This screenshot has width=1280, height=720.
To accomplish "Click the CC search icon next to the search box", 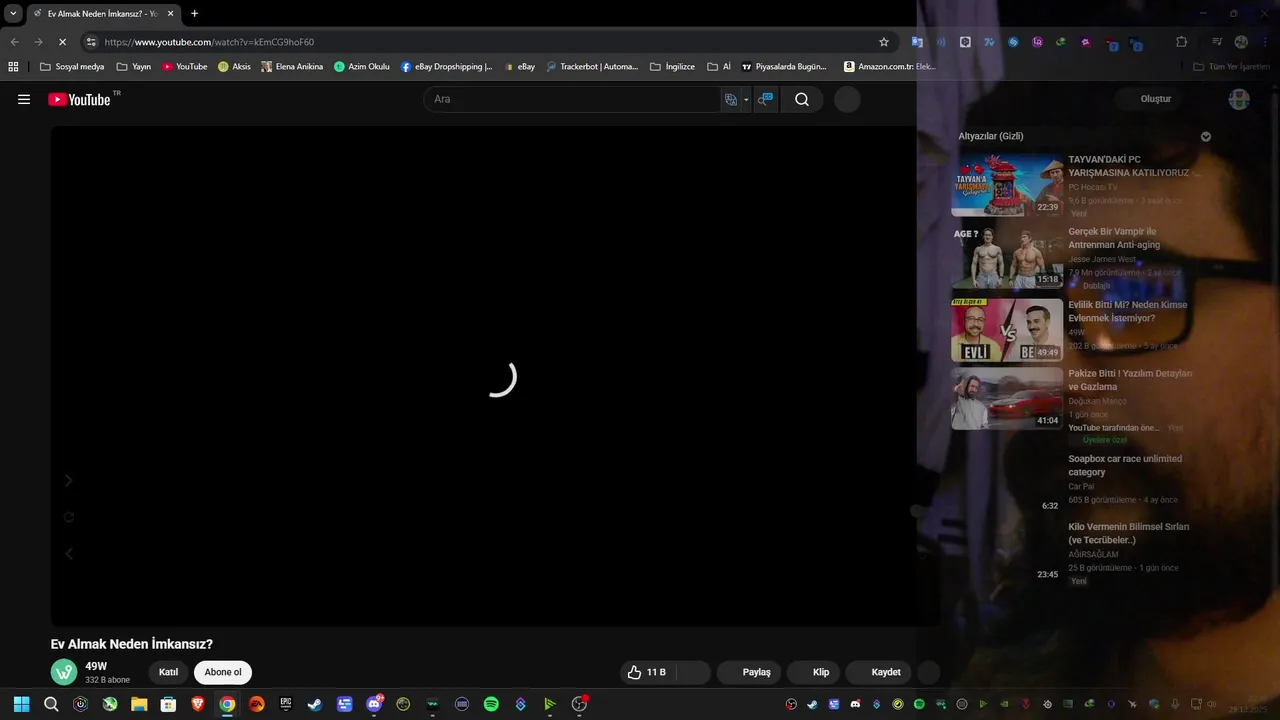I will [765, 99].
